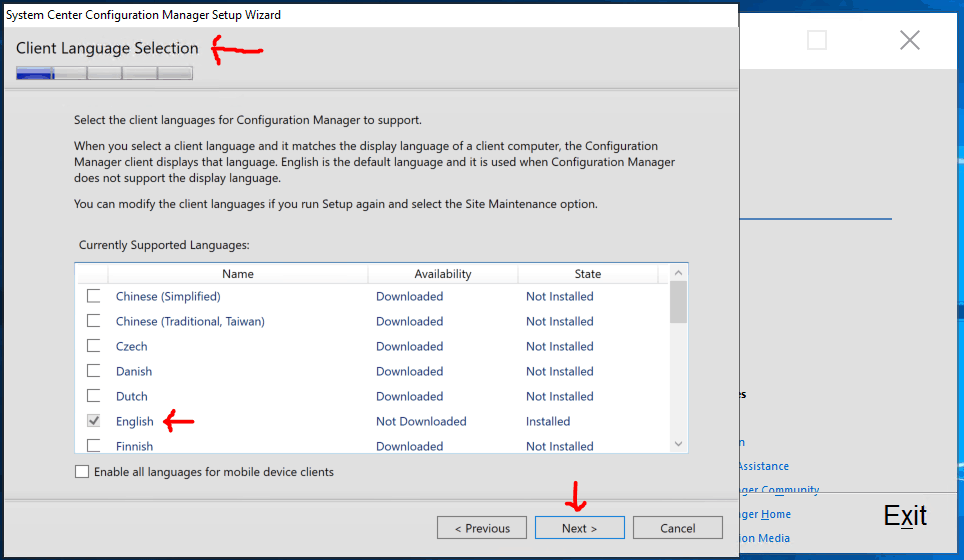Sort the list by the Name column header
This screenshot has height=560, width=964.
pos(238,274)
